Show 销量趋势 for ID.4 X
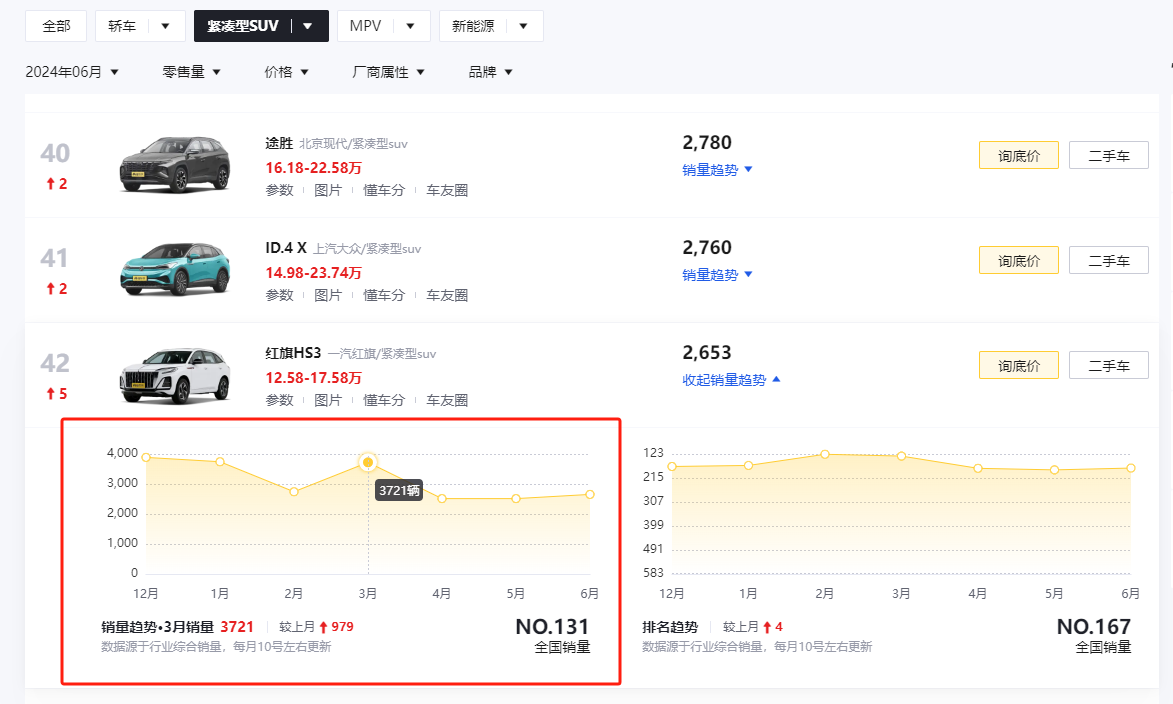Viewport: 1173px width, 704px height. coord(717,275)
